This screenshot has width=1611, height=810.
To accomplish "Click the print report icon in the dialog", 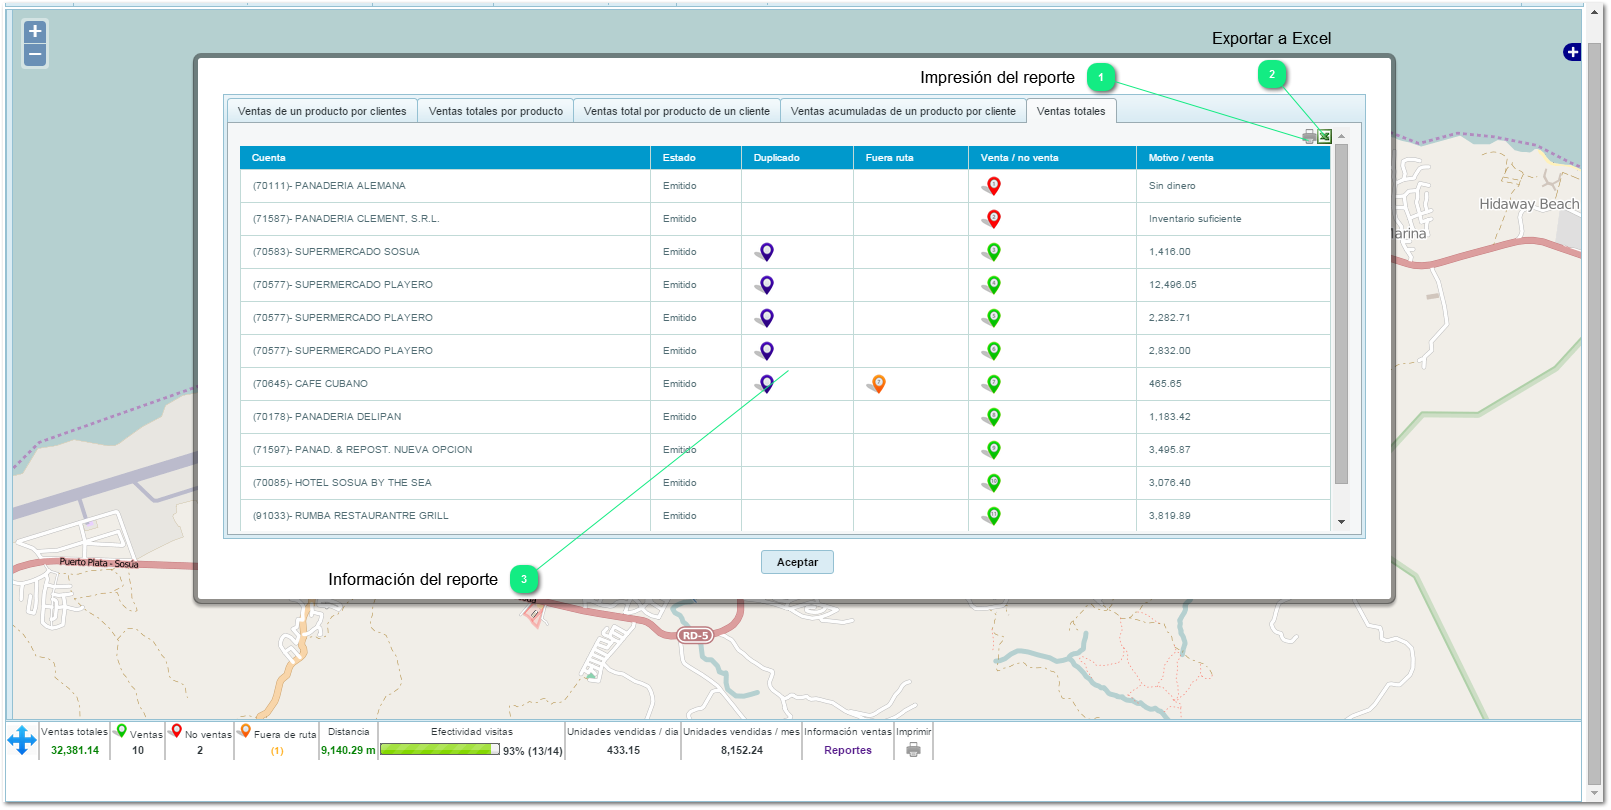I will click(x=1309, y=136).
